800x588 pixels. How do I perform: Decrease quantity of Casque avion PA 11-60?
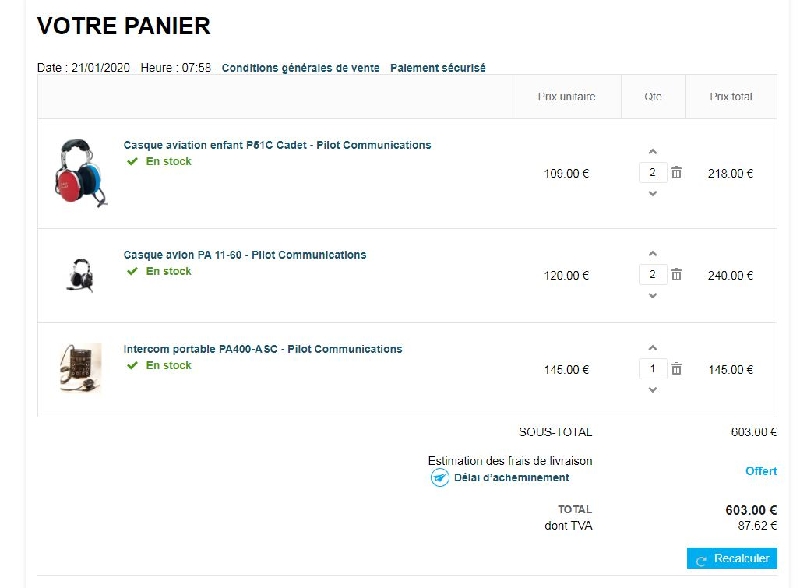click(x=653, y=296)
